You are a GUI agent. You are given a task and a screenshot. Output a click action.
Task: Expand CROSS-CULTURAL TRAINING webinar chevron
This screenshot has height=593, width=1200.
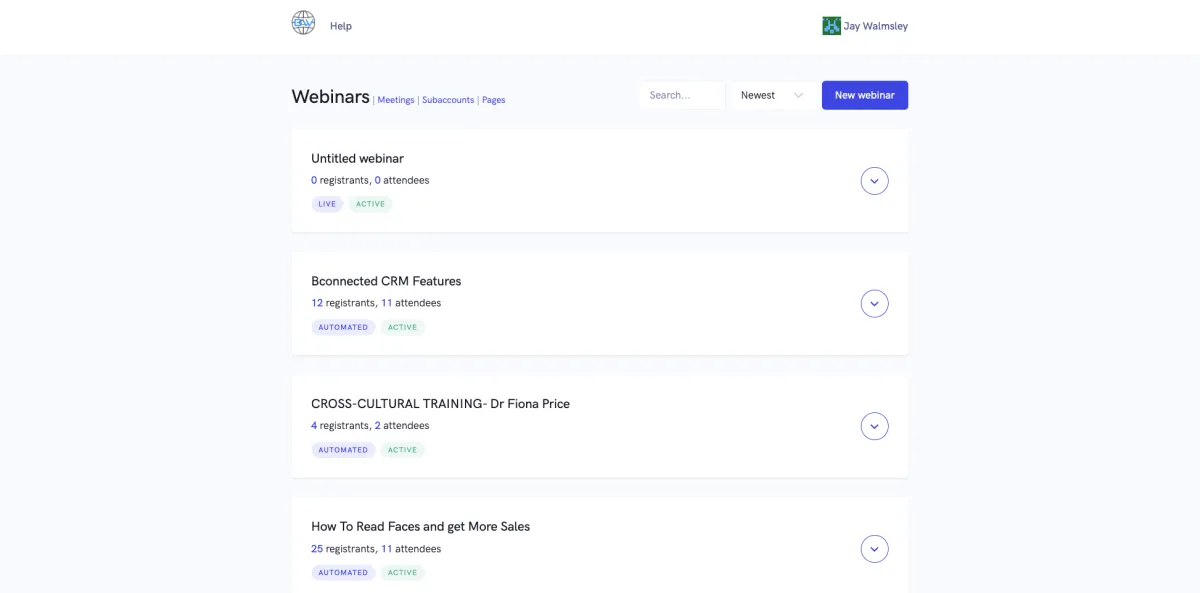click(875, 426)
